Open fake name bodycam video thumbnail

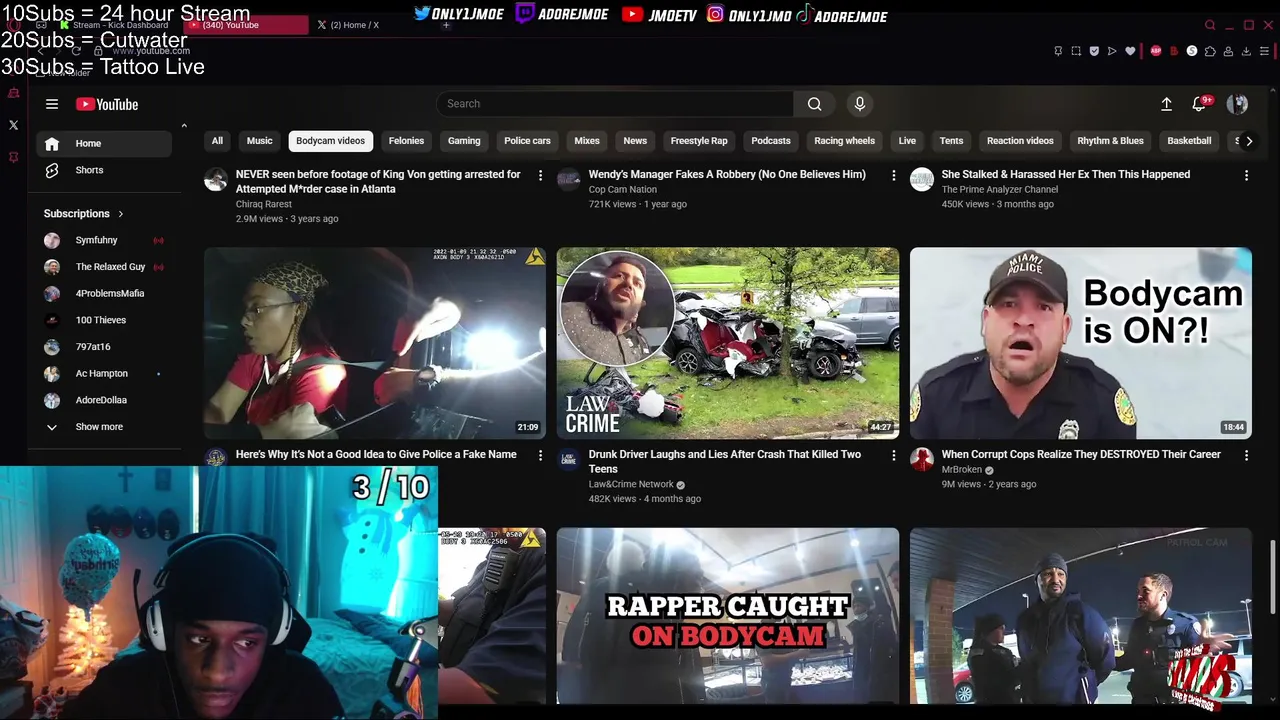click(x=375, y=343)
